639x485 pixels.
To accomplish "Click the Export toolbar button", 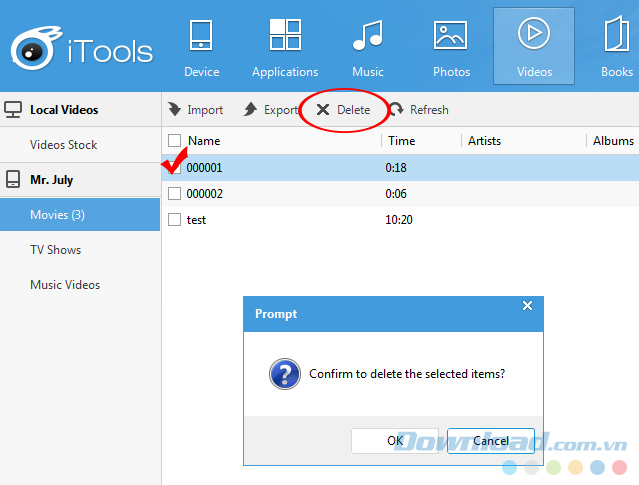I will coord(270,110).
